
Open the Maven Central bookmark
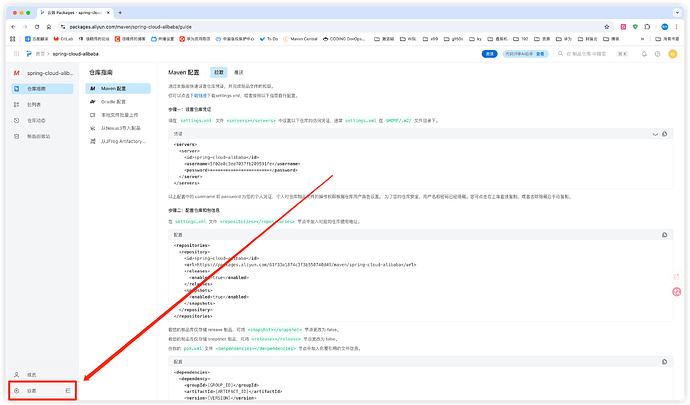tap(300, 39)
